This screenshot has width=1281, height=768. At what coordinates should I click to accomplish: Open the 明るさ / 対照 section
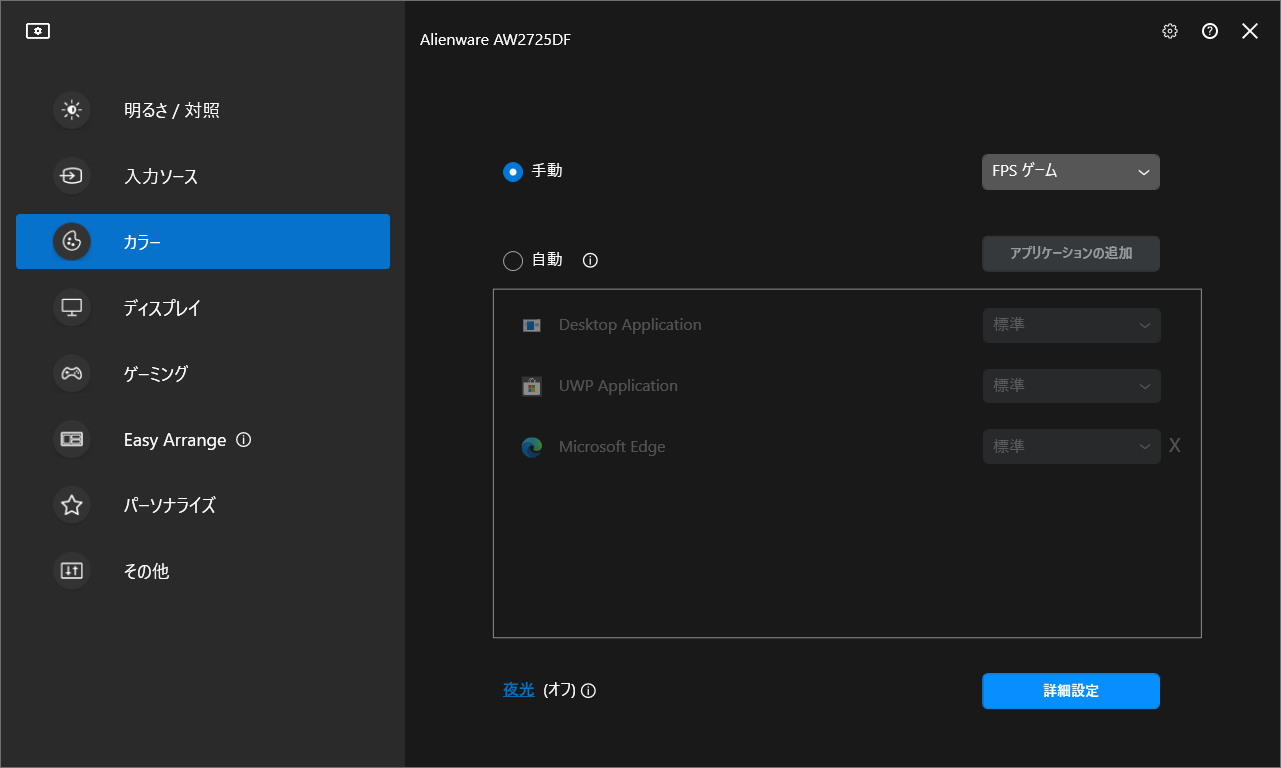click(203, 110)
